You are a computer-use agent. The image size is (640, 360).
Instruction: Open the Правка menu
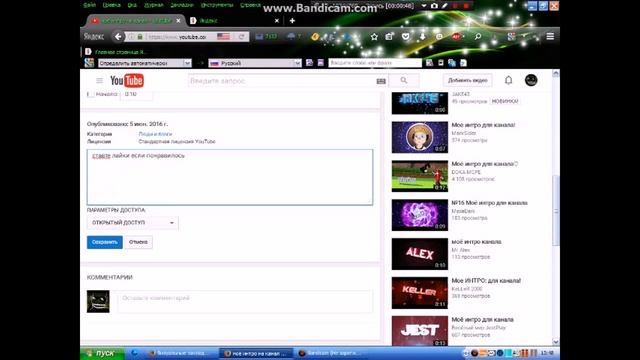tap(111, 5)
